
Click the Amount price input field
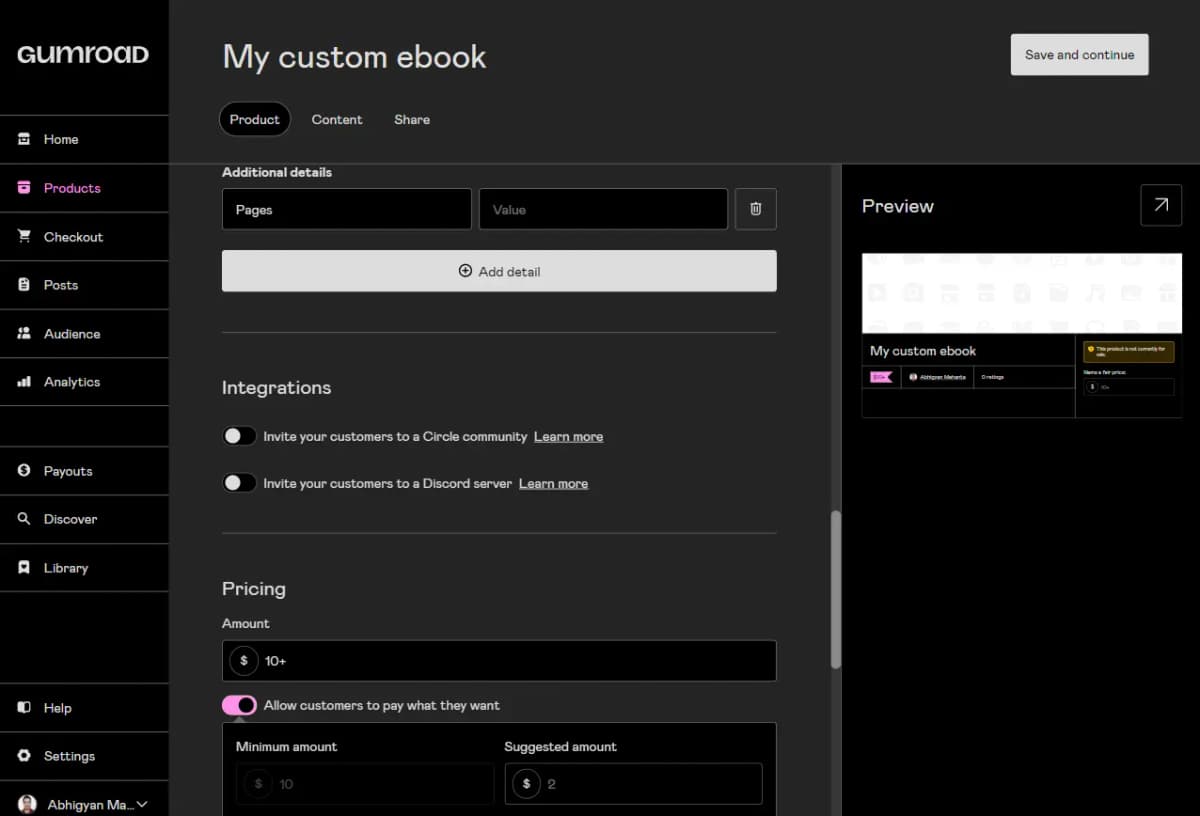pyautogui.click(x=499, y=661)
